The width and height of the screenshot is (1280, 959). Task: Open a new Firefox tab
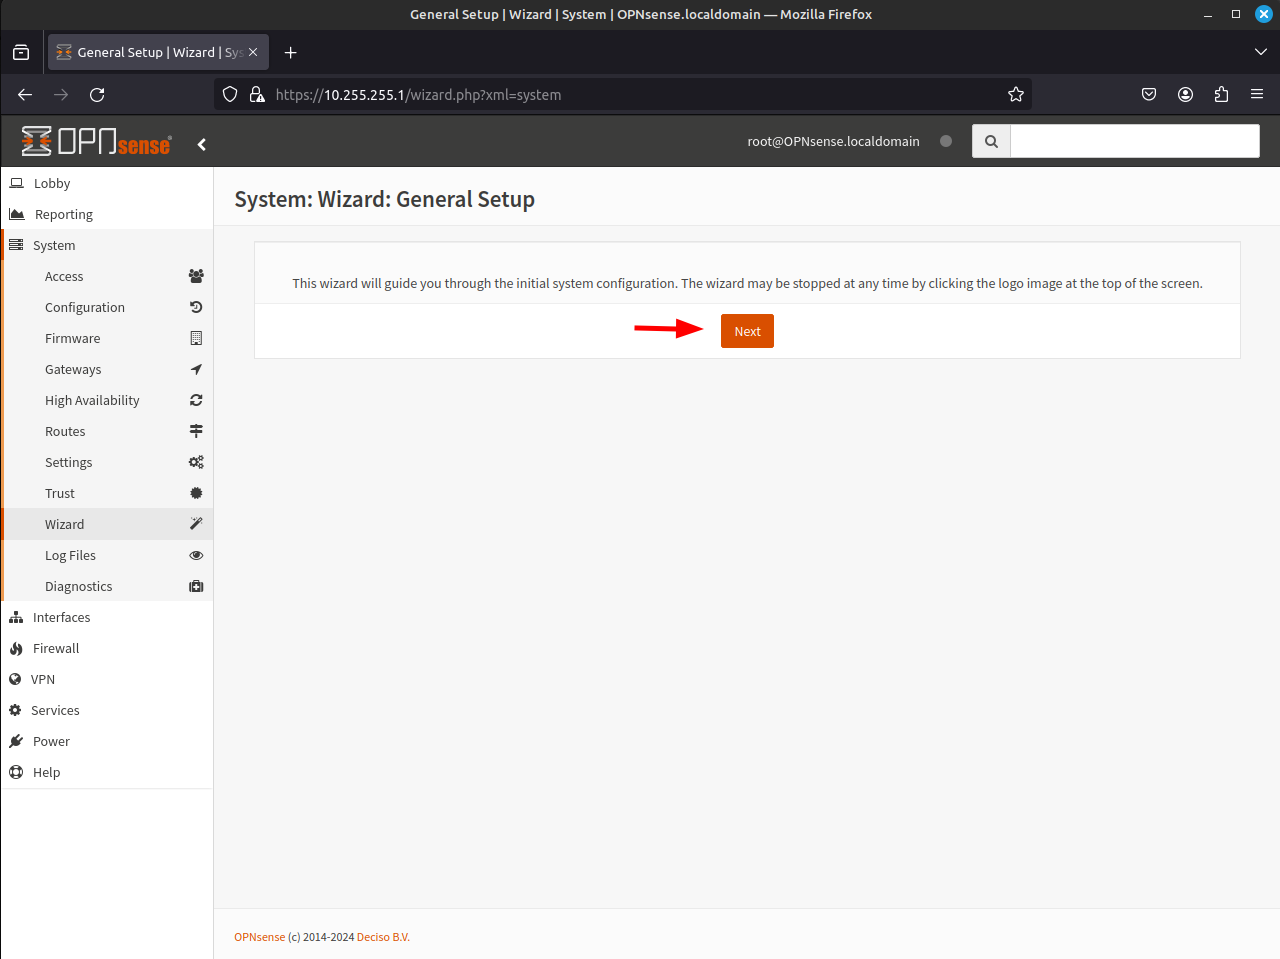(290, 52)
